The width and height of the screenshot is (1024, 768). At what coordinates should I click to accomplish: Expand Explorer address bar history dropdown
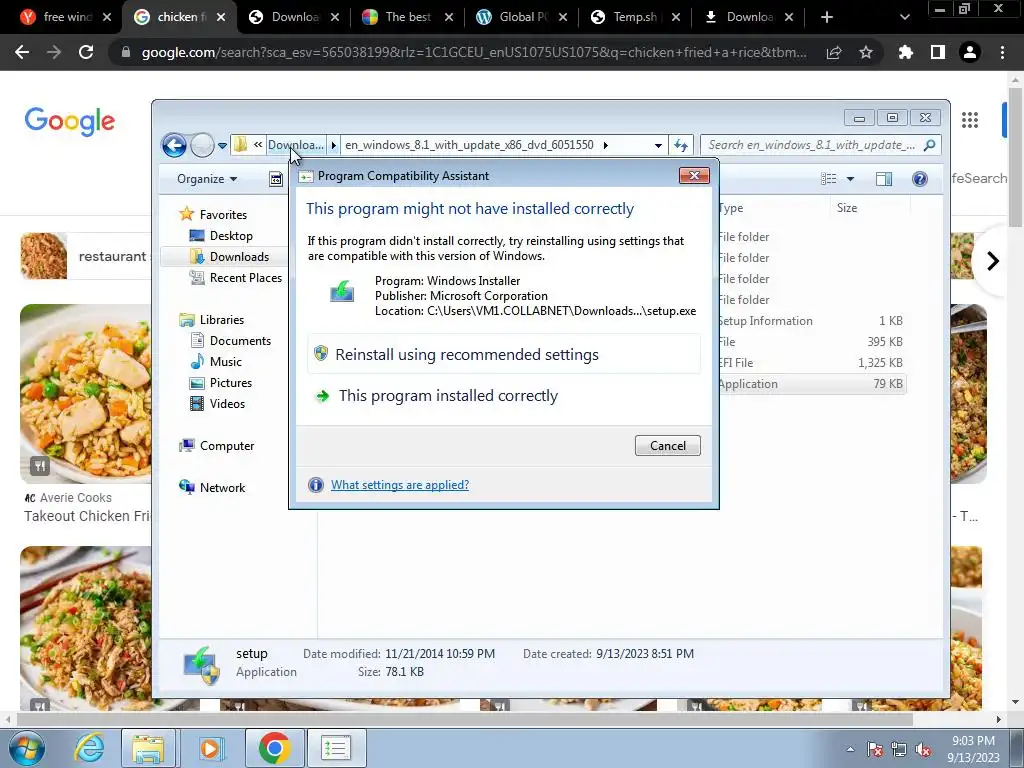(658, 145)
